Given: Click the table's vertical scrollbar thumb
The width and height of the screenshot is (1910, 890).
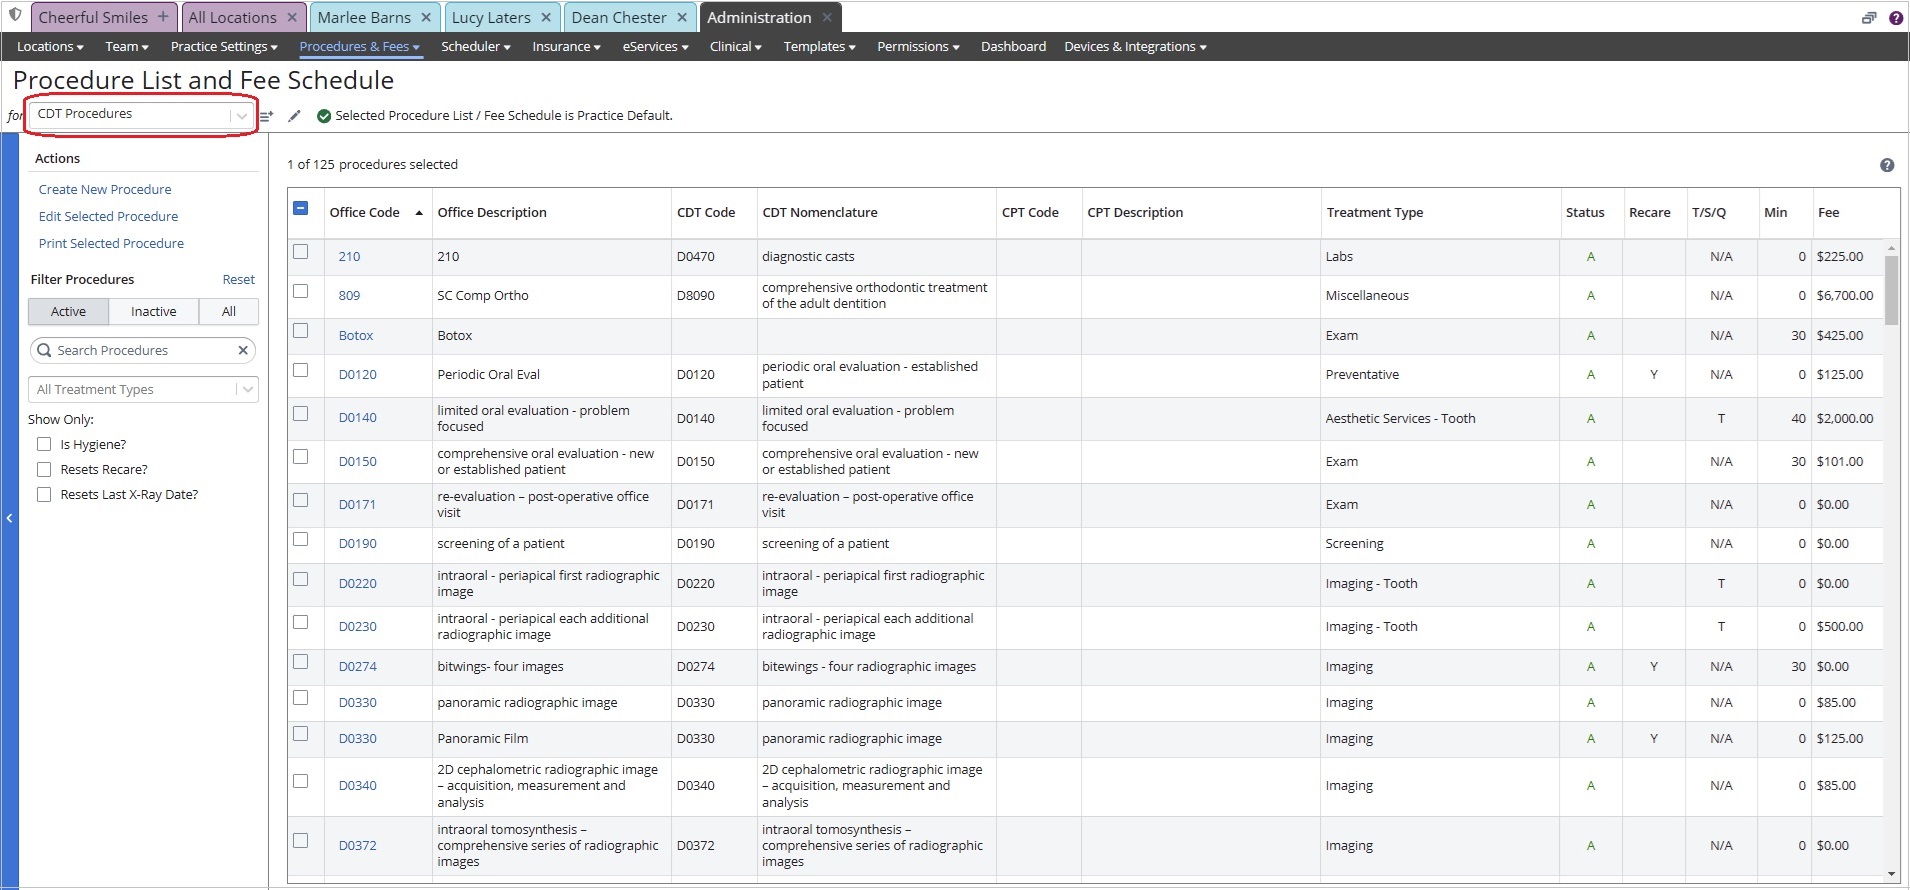Looking at the screenshot, I should click(1891, 290).
